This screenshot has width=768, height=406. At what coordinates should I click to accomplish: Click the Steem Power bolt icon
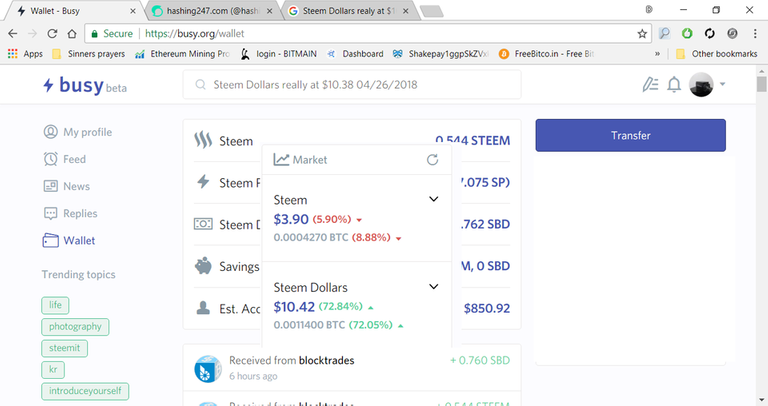(x=203, y=182)
